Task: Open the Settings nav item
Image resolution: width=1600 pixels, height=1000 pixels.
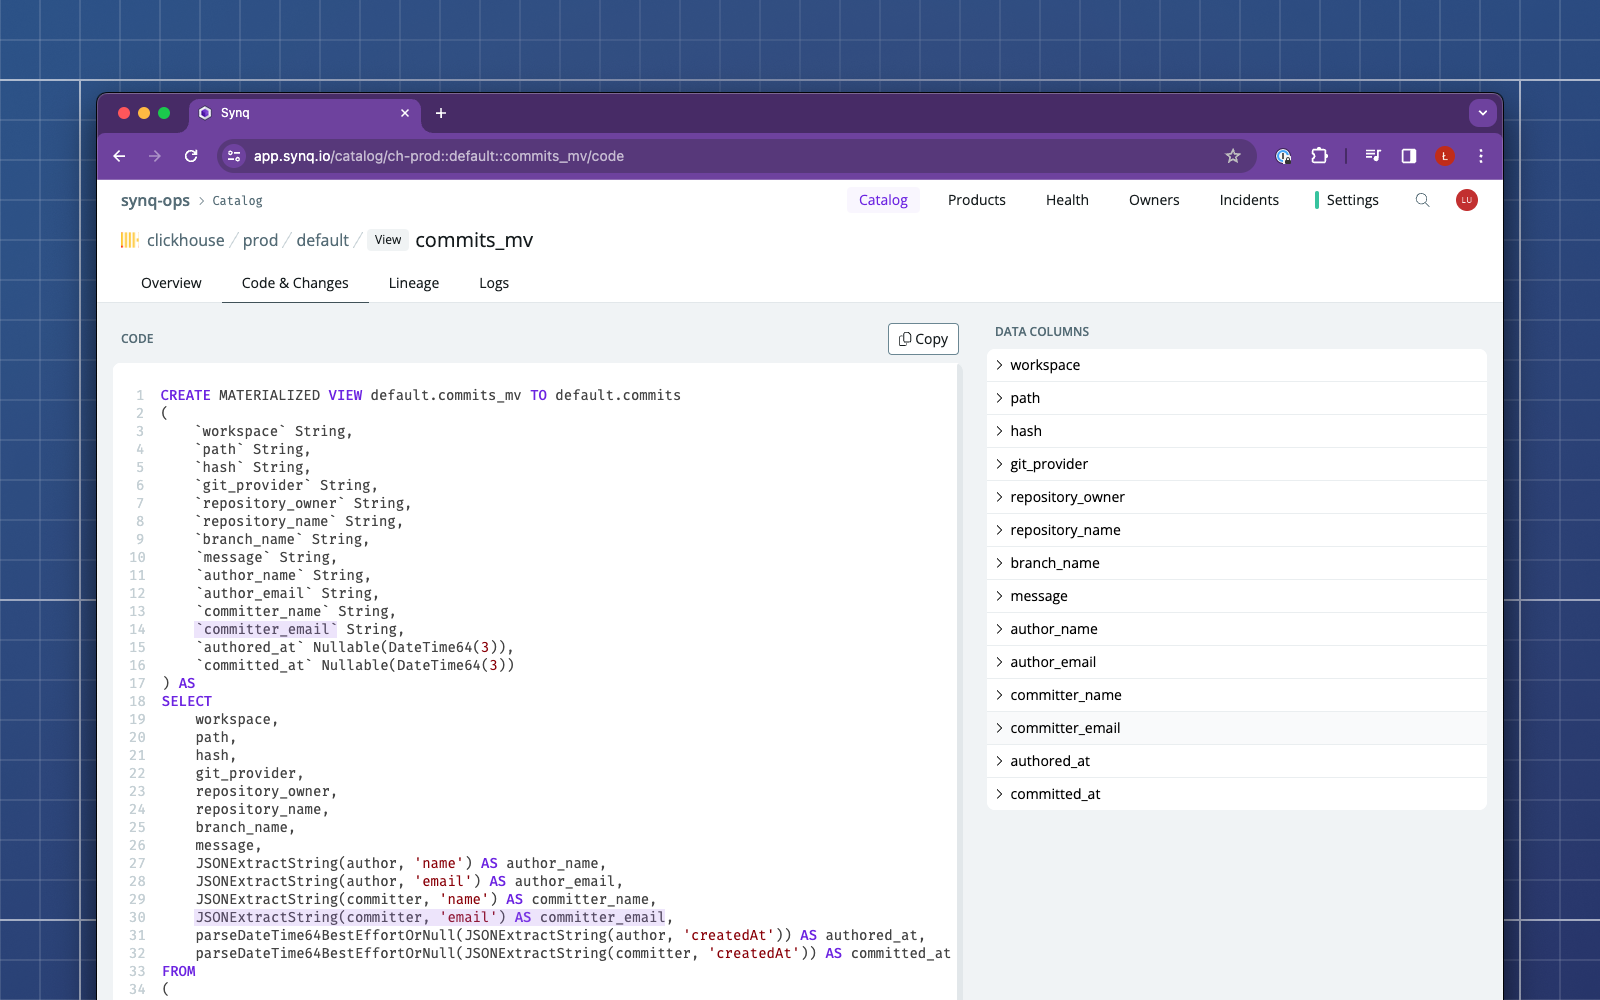Action: [1352, 200]
